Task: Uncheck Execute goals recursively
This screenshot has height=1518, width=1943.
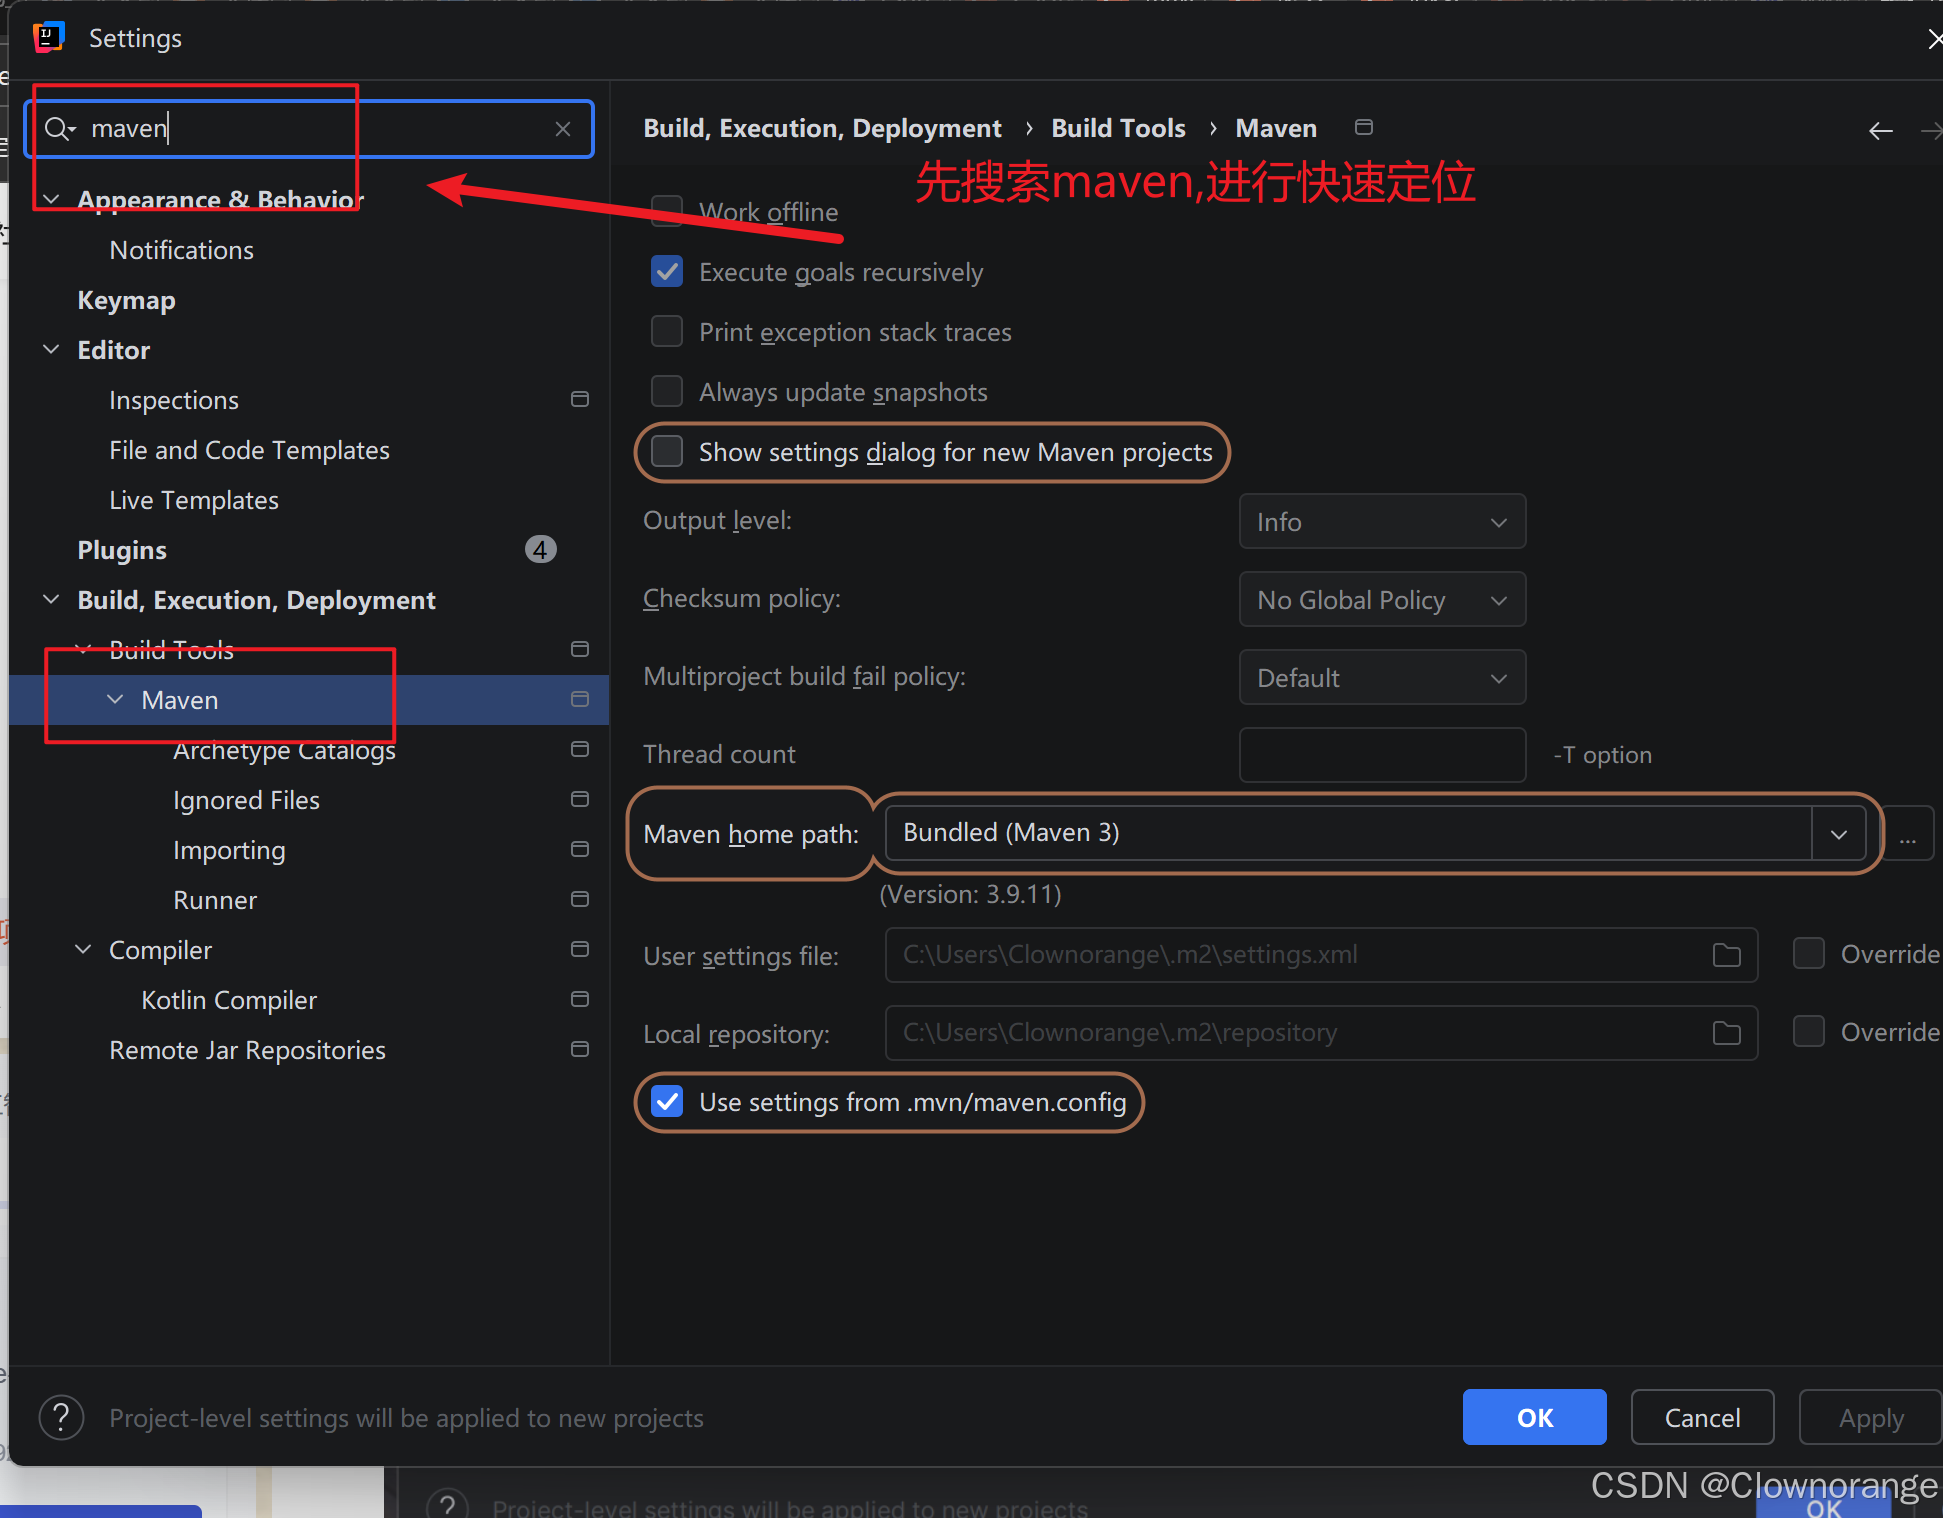Action: click(x=667, y=272)
